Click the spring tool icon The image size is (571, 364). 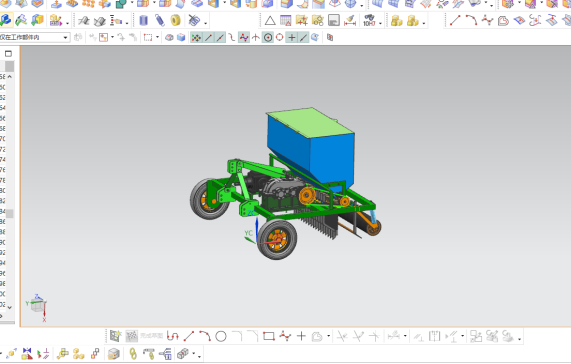coord(160,20)
